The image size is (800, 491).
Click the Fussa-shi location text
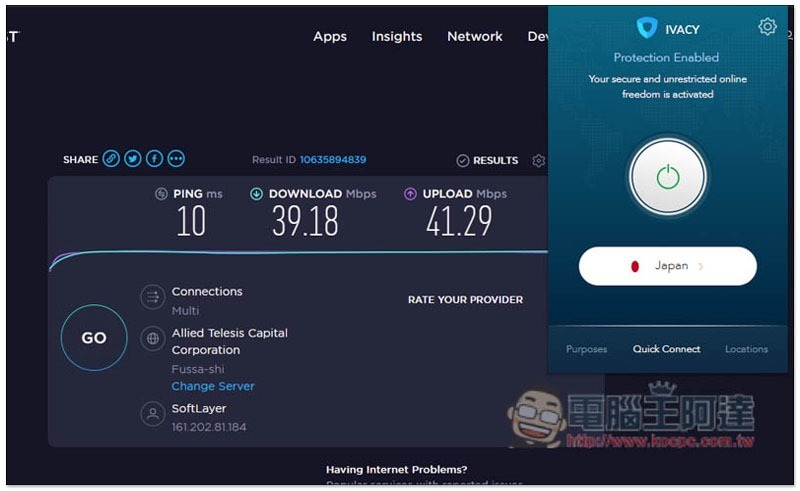tap(197, 369)
